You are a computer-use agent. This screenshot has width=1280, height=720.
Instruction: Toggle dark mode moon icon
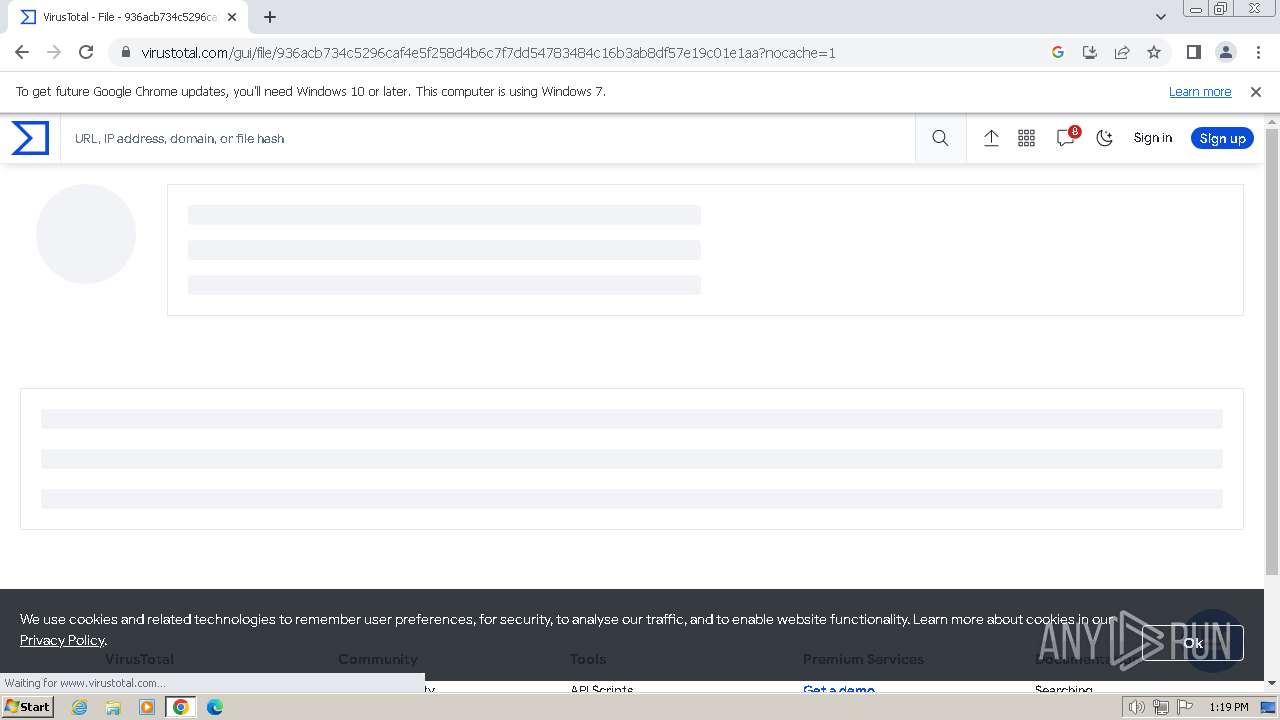coord(1104,138)
